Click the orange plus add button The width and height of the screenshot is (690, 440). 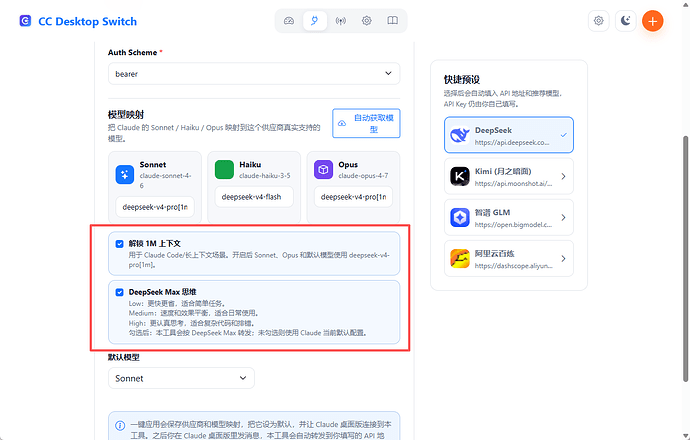click(653, 21)
